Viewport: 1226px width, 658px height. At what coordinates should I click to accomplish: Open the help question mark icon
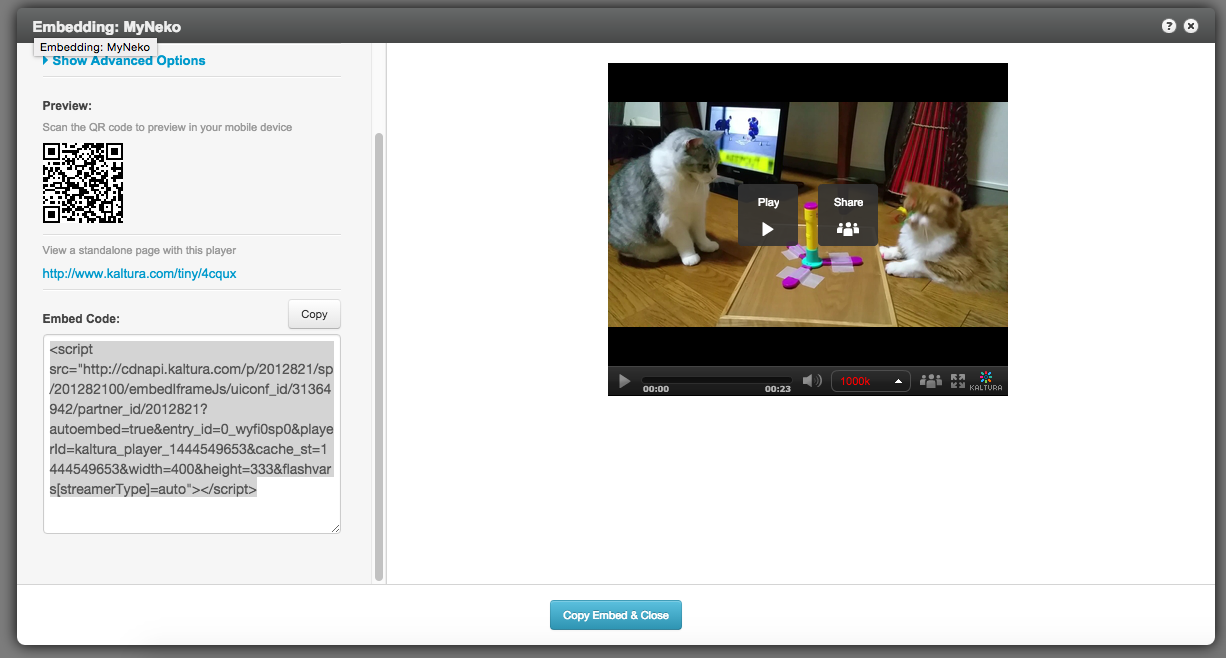[x=1169, y=26]
